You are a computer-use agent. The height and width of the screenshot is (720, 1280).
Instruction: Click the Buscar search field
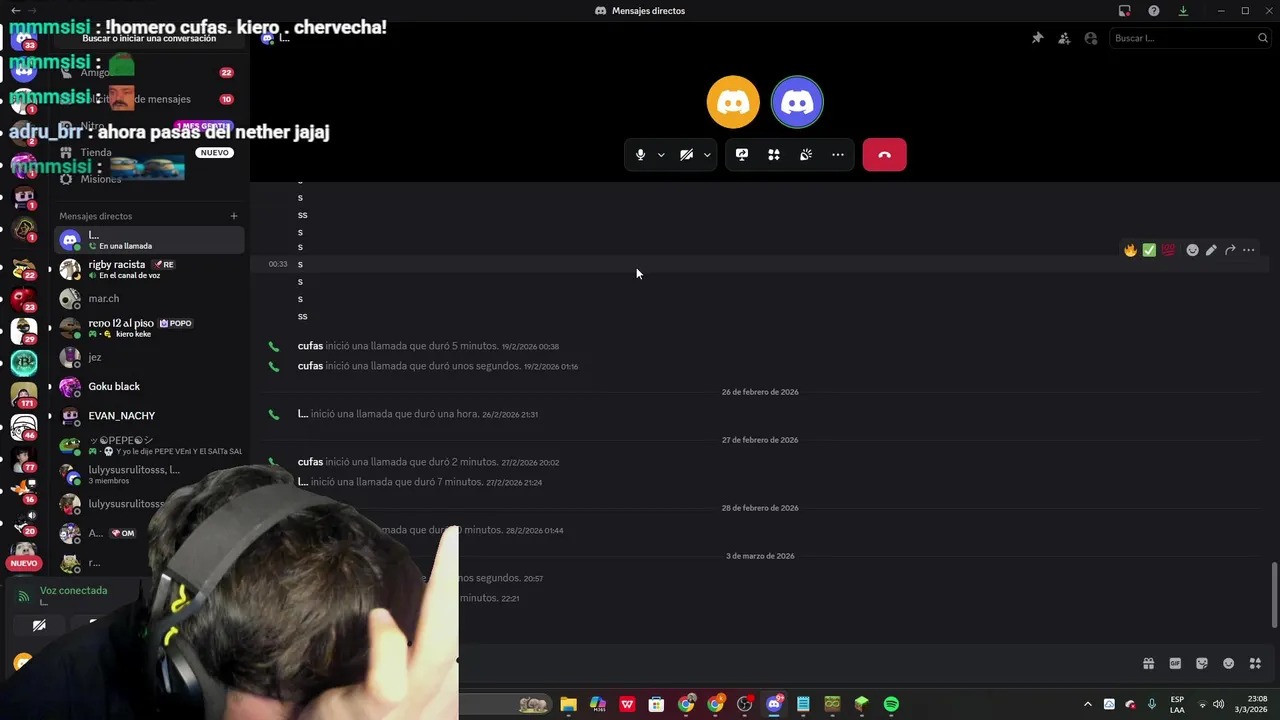1190,38
